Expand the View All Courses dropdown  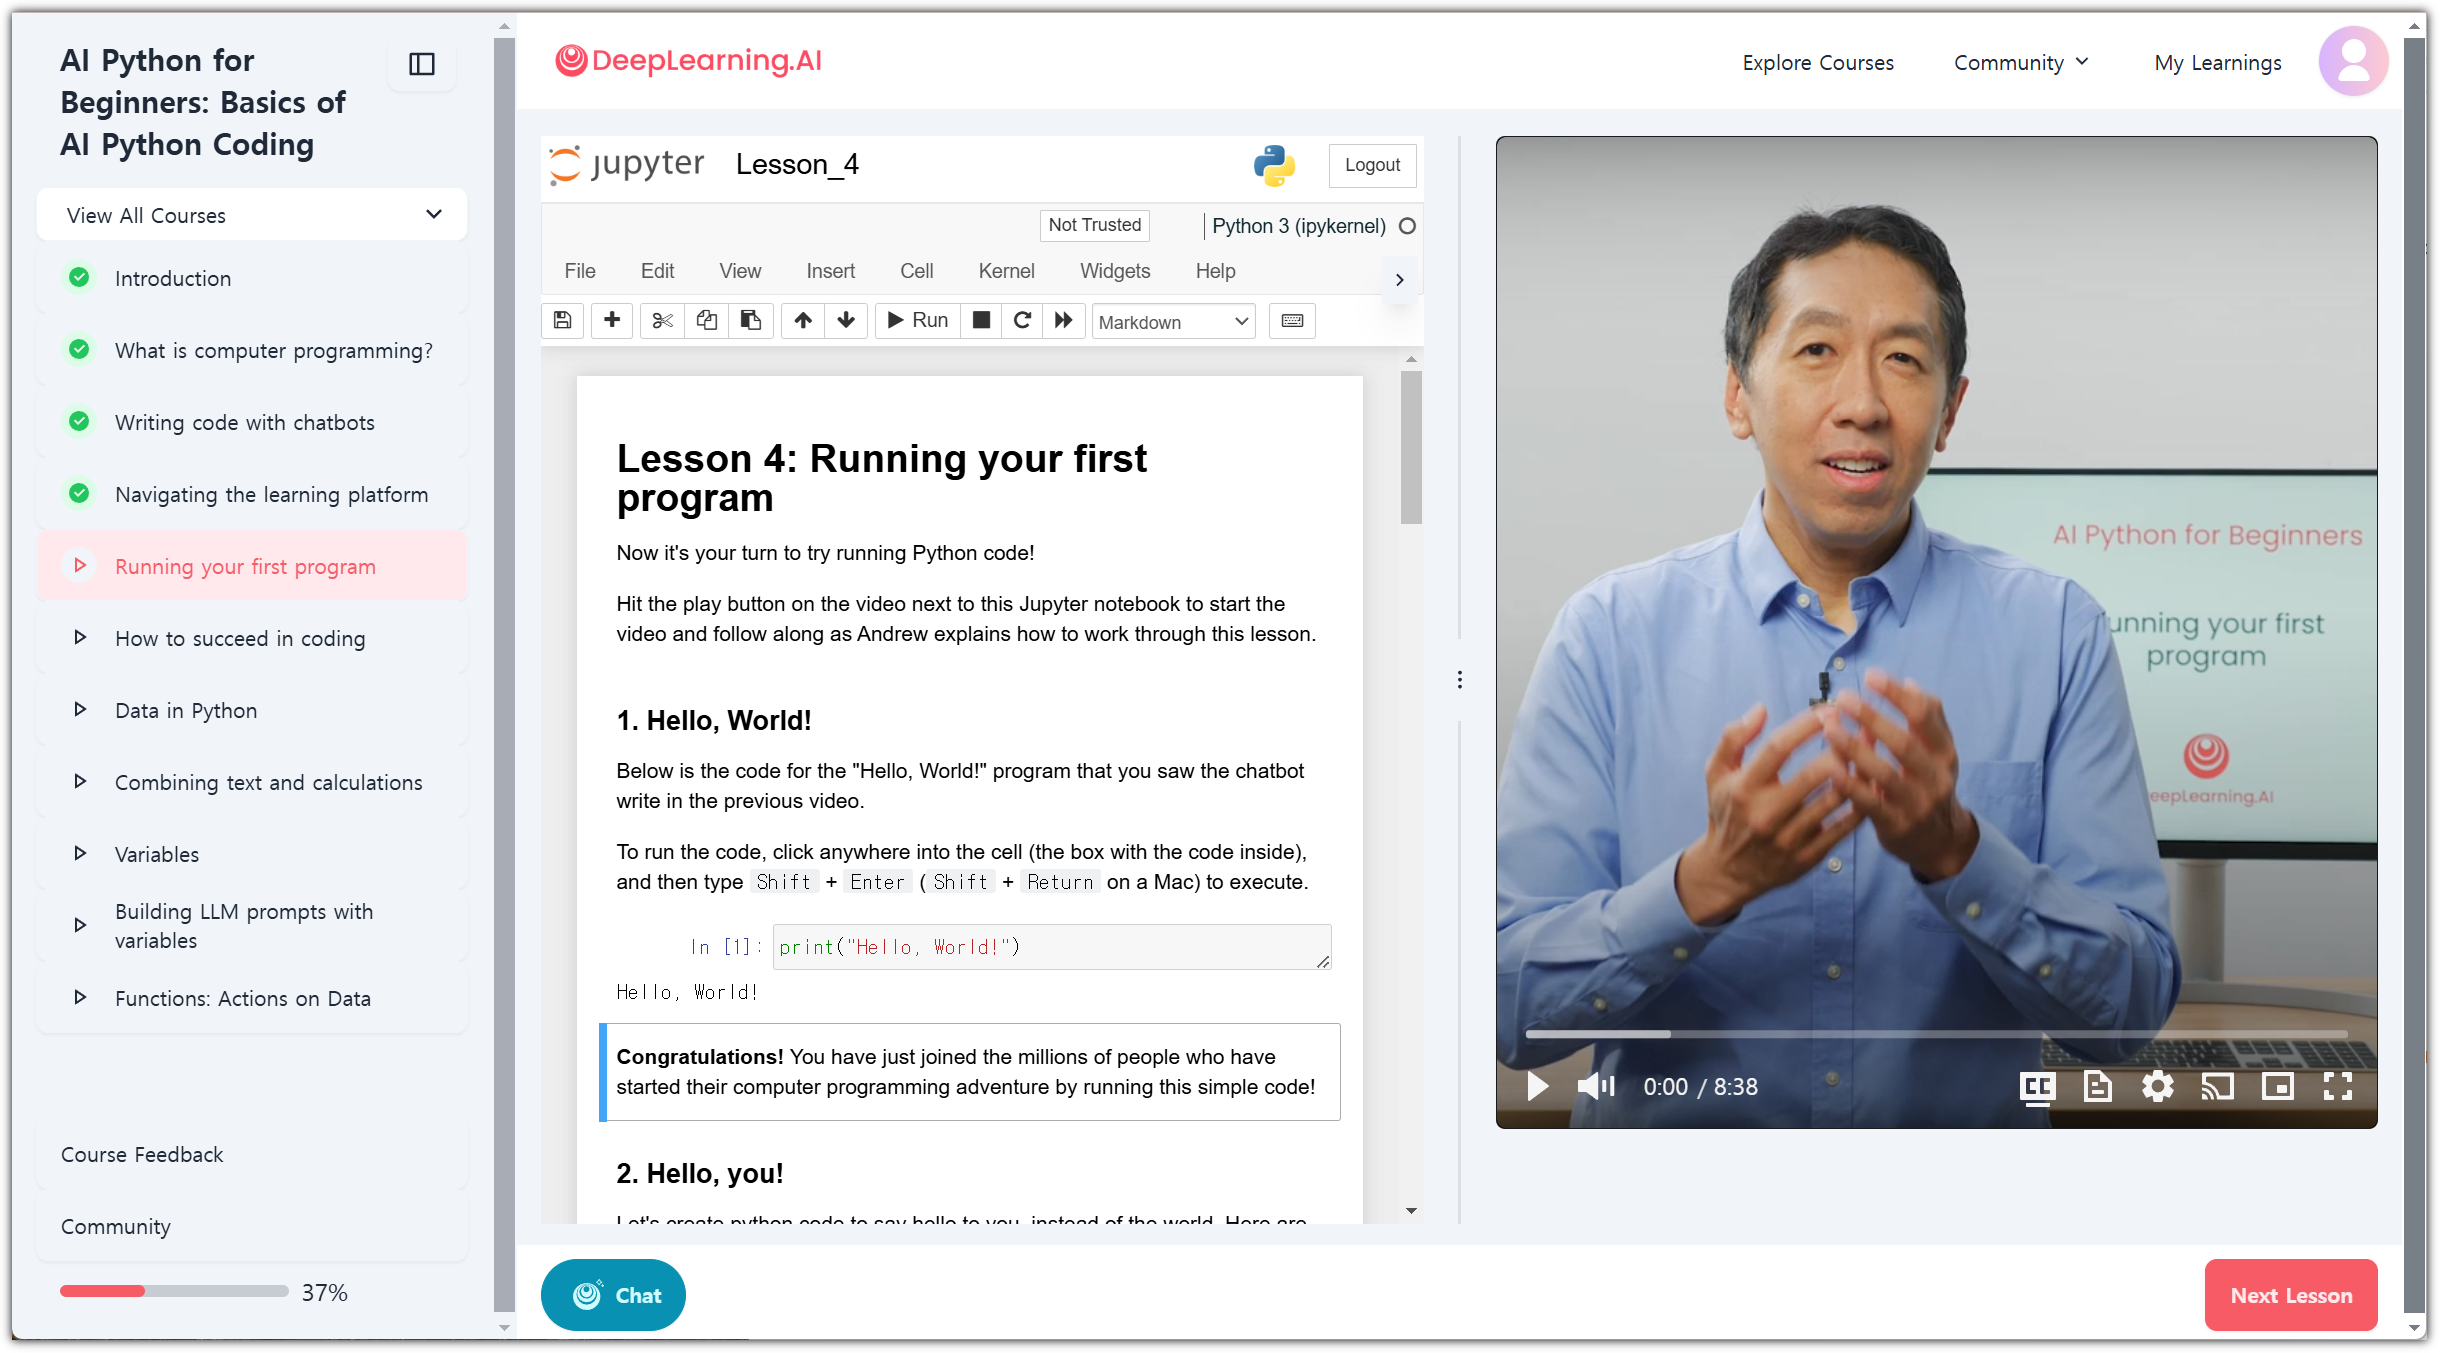252,215
